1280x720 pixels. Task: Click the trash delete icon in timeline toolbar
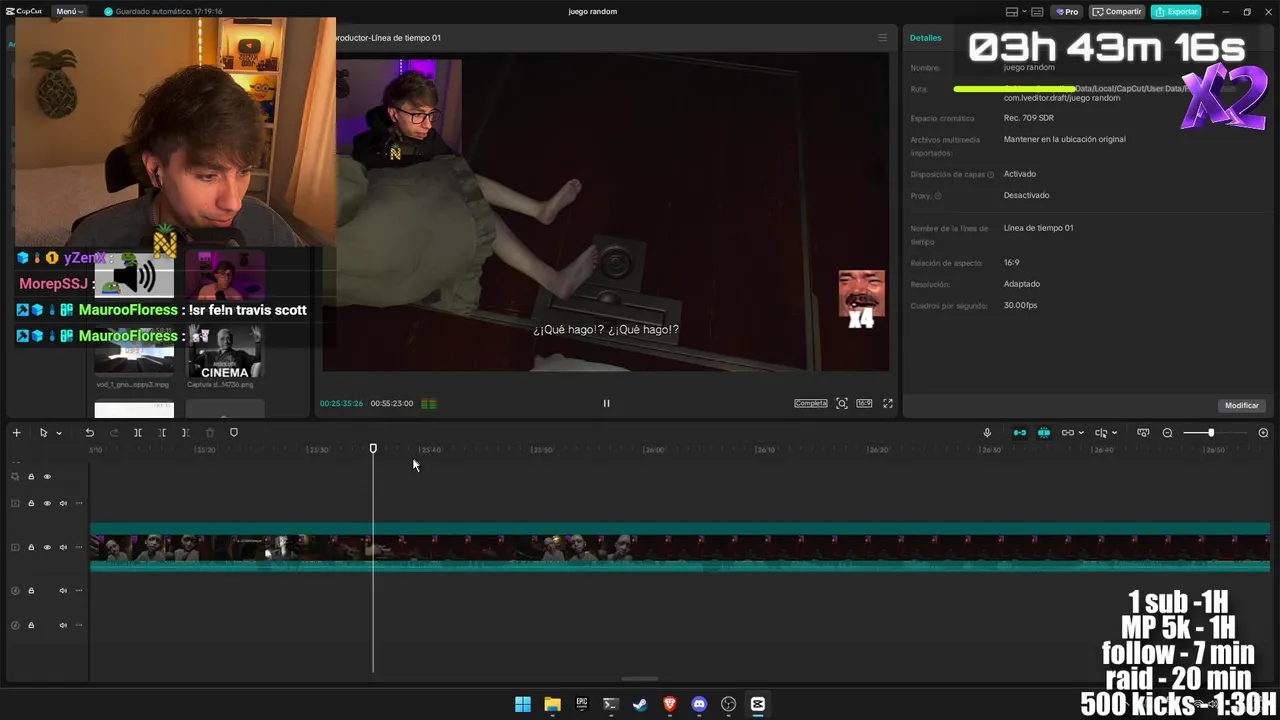tap(210, 433)
